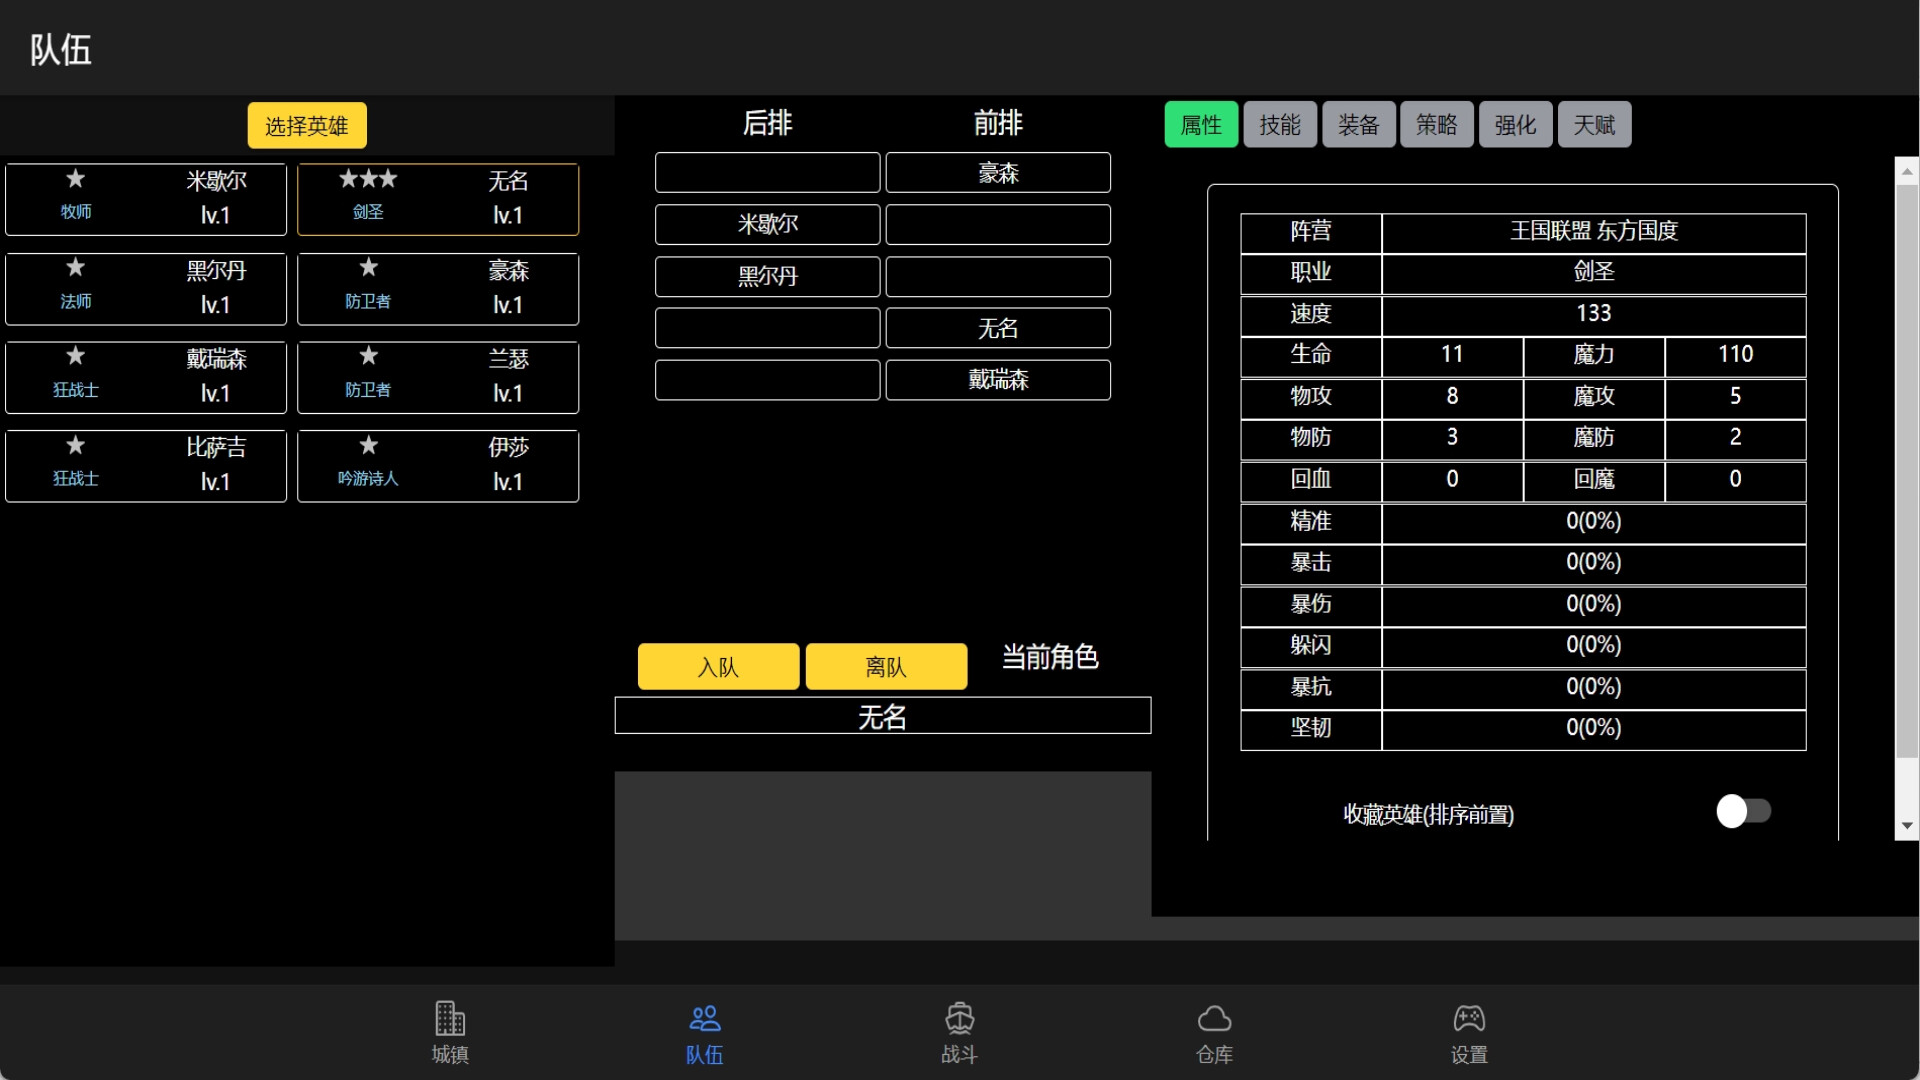Click the star on the 米歇尔 hero card
The width and height of the screenshot is (1920, 1080).
click(x=76, y=180)
